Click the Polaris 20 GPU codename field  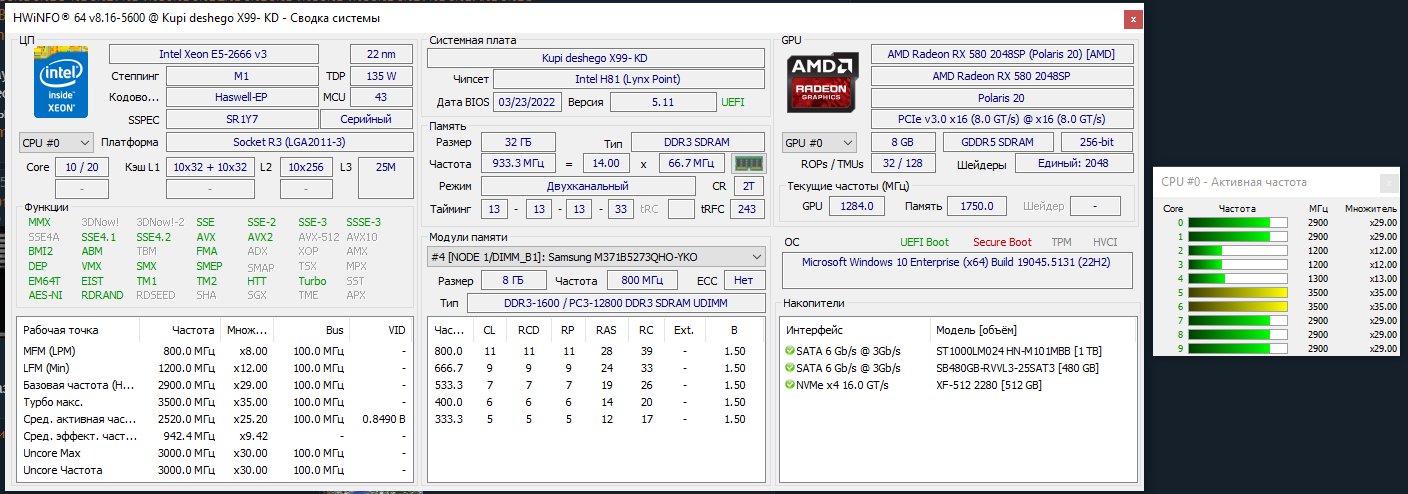[x=1002, y=98]
